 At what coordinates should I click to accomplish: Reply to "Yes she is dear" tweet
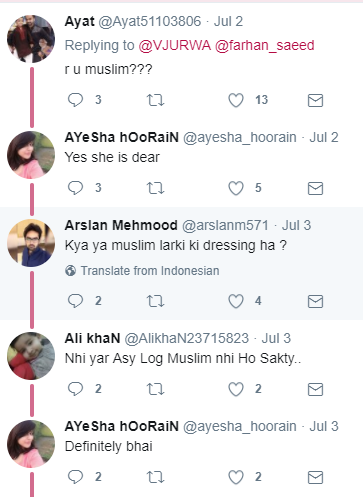point(75,188)
